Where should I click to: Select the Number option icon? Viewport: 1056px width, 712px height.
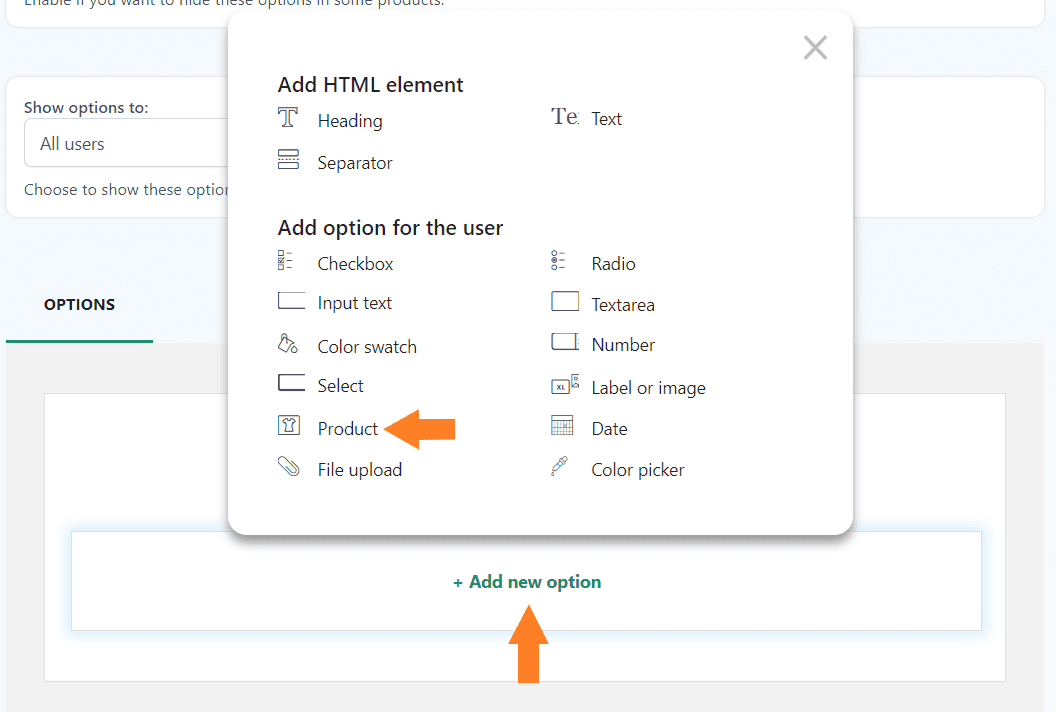click(565, 342)
